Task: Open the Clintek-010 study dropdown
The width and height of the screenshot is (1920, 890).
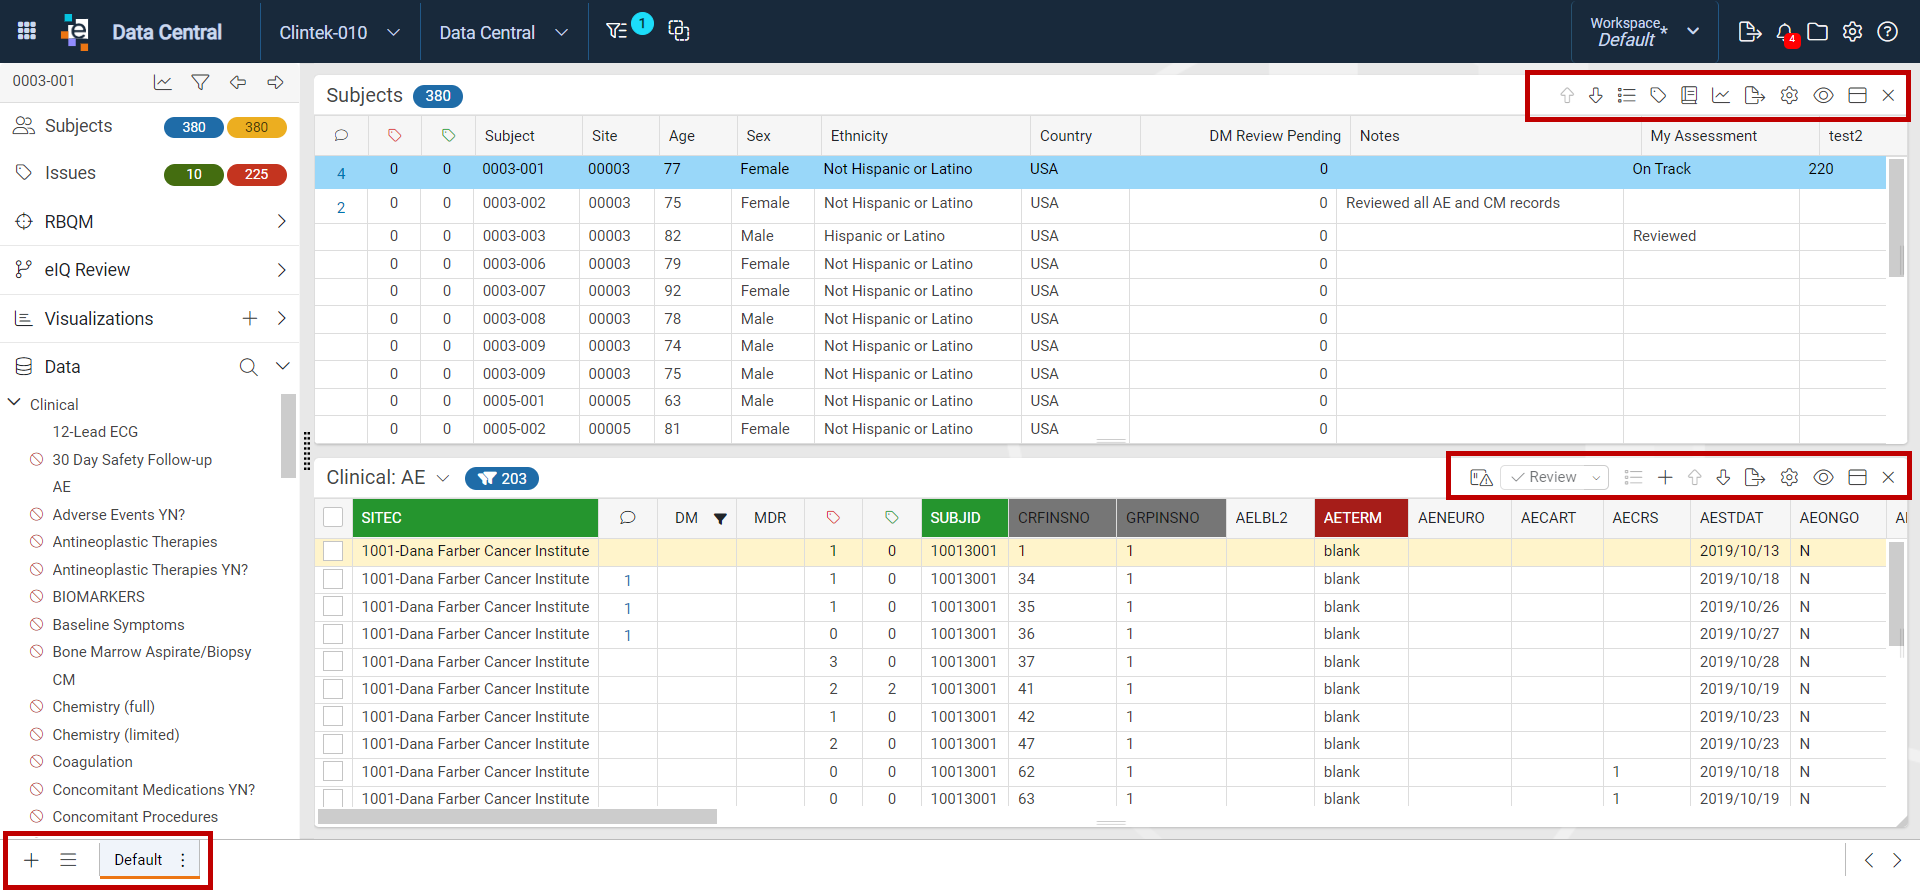Action: coord(339,32)
